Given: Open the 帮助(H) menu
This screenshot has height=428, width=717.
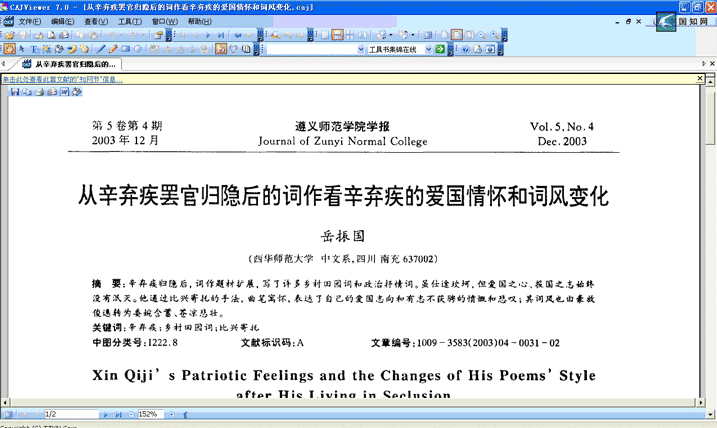Looking at the screenshot, I should [x=199, y=20].
